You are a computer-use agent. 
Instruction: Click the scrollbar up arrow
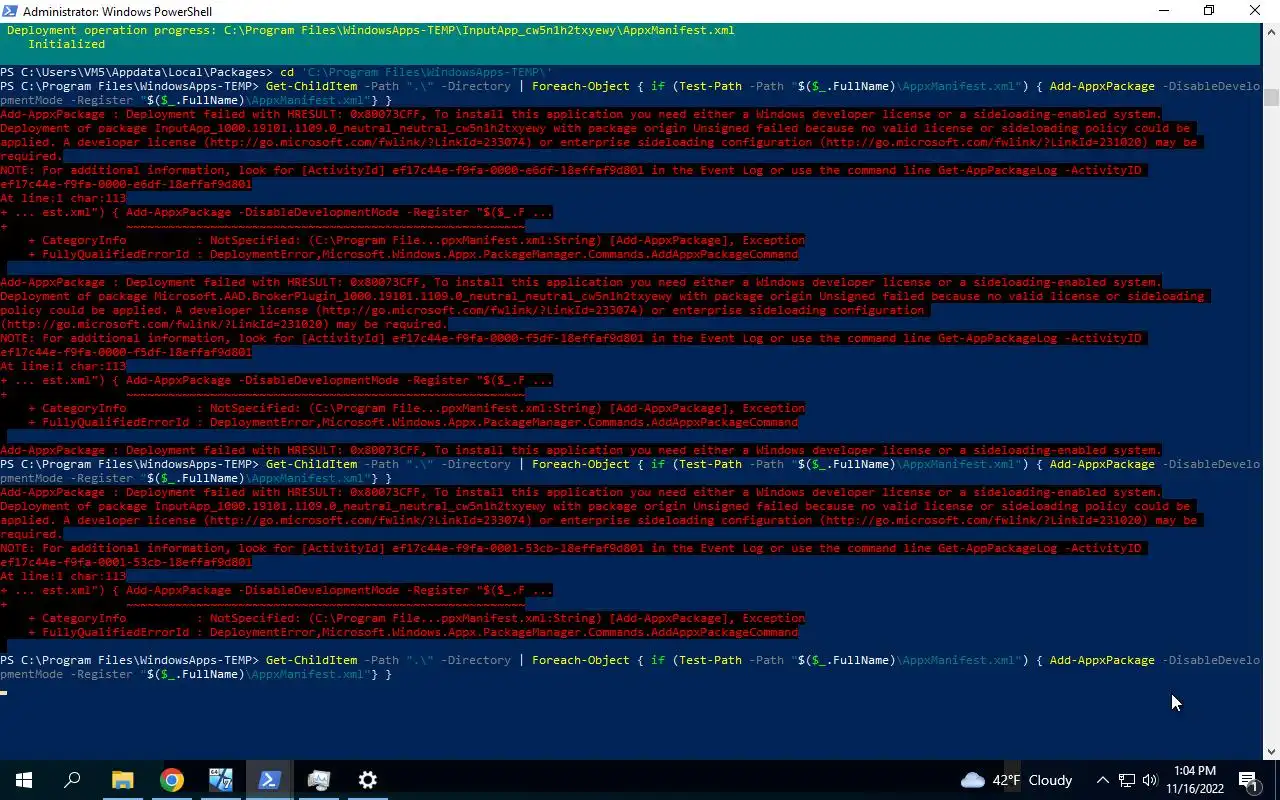tap(1271, 30)
